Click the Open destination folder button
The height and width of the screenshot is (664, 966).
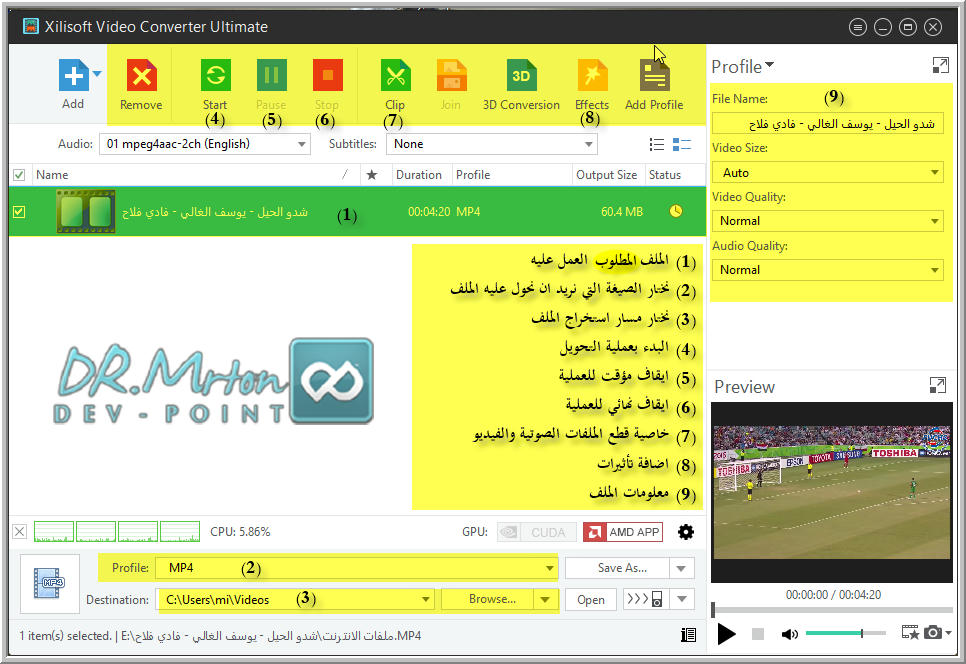591,599
